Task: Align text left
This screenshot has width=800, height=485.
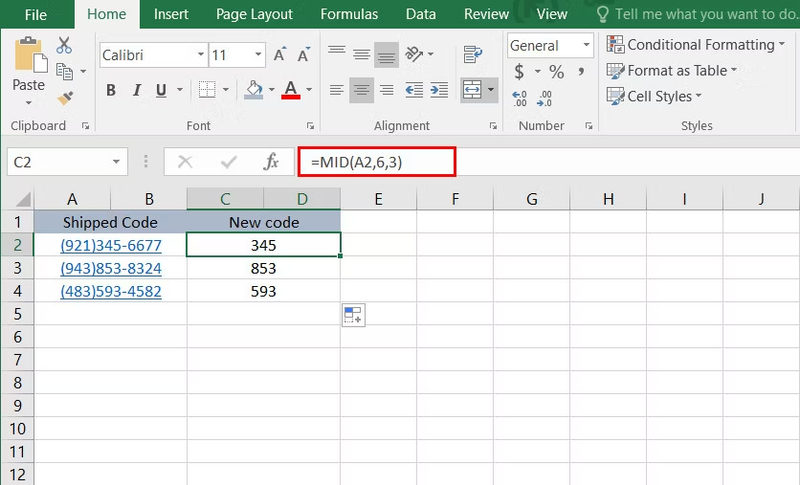Action: coord(337,90)
